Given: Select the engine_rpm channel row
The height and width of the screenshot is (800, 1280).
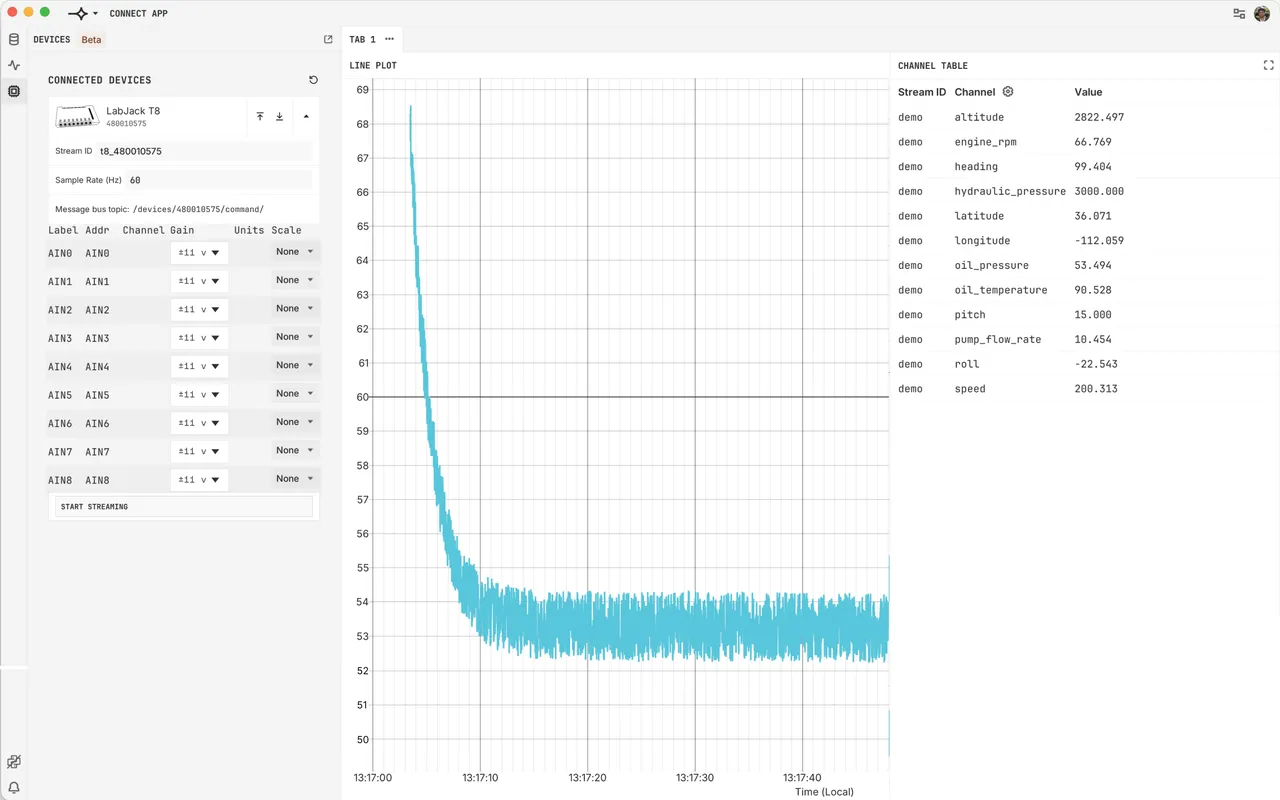Looking at the screenshot, I should click(1085, 142).
